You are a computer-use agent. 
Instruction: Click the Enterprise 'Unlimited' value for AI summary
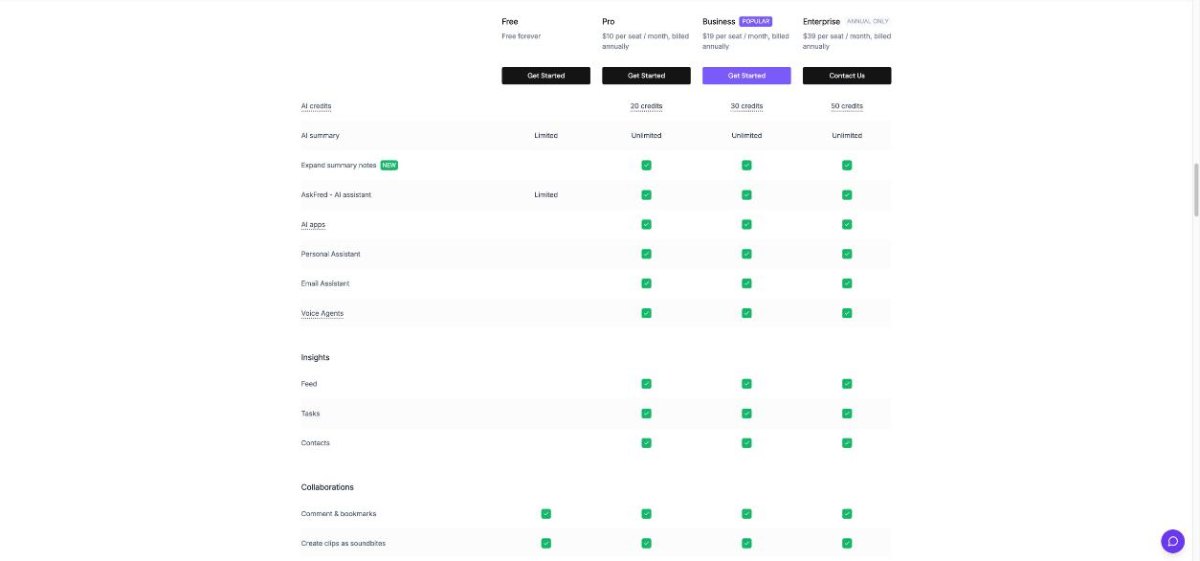pos(846,135)
